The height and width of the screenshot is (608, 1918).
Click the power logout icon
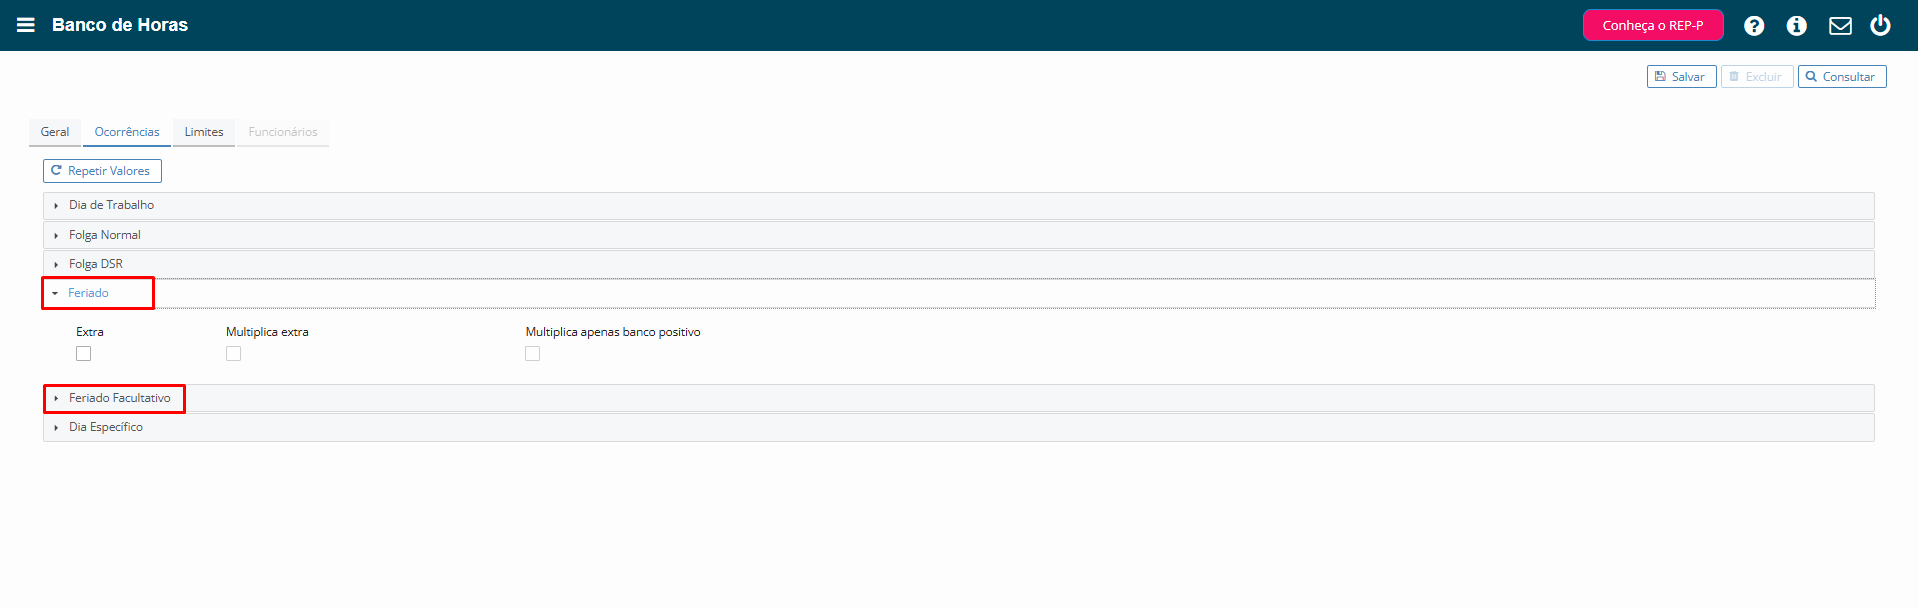[x=1881, y=25]
